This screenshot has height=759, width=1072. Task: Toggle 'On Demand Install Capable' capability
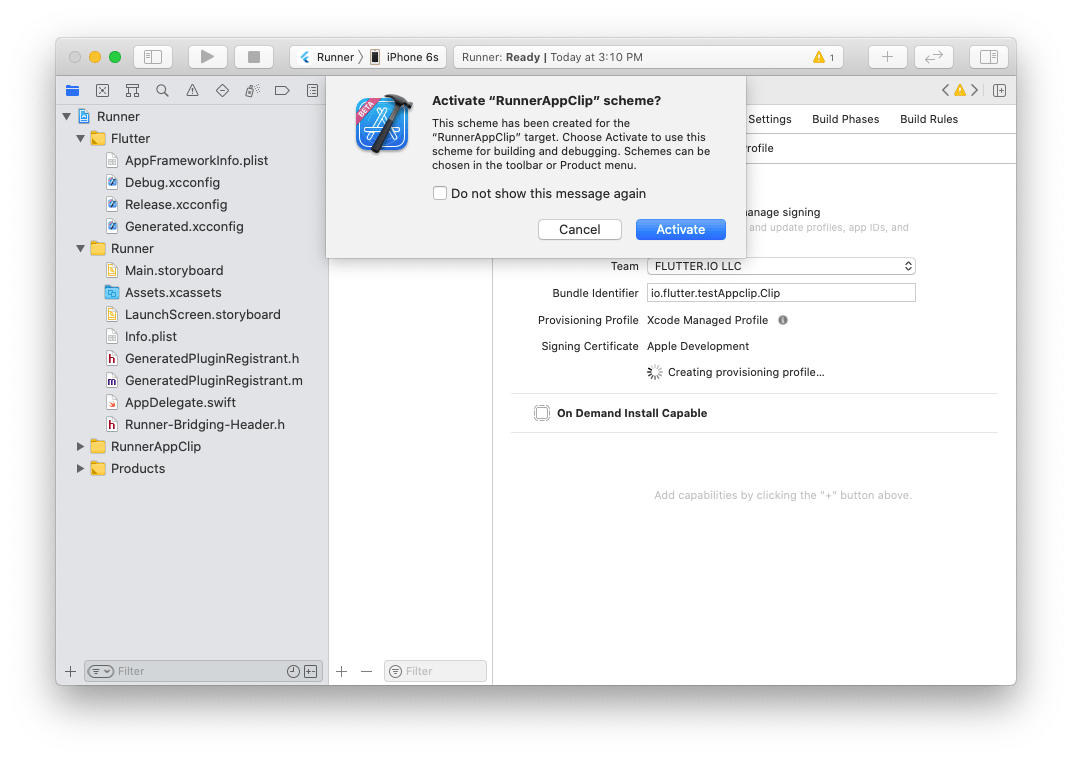[542, 412]
